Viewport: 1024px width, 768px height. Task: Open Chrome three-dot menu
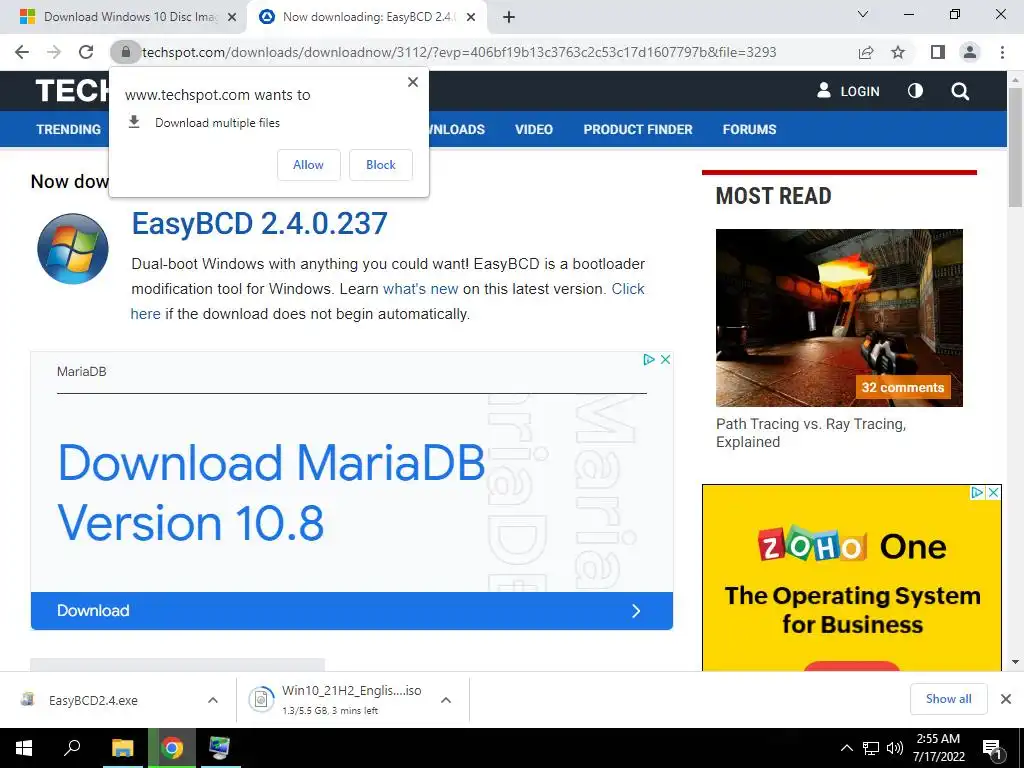(x=1002, y=52)
